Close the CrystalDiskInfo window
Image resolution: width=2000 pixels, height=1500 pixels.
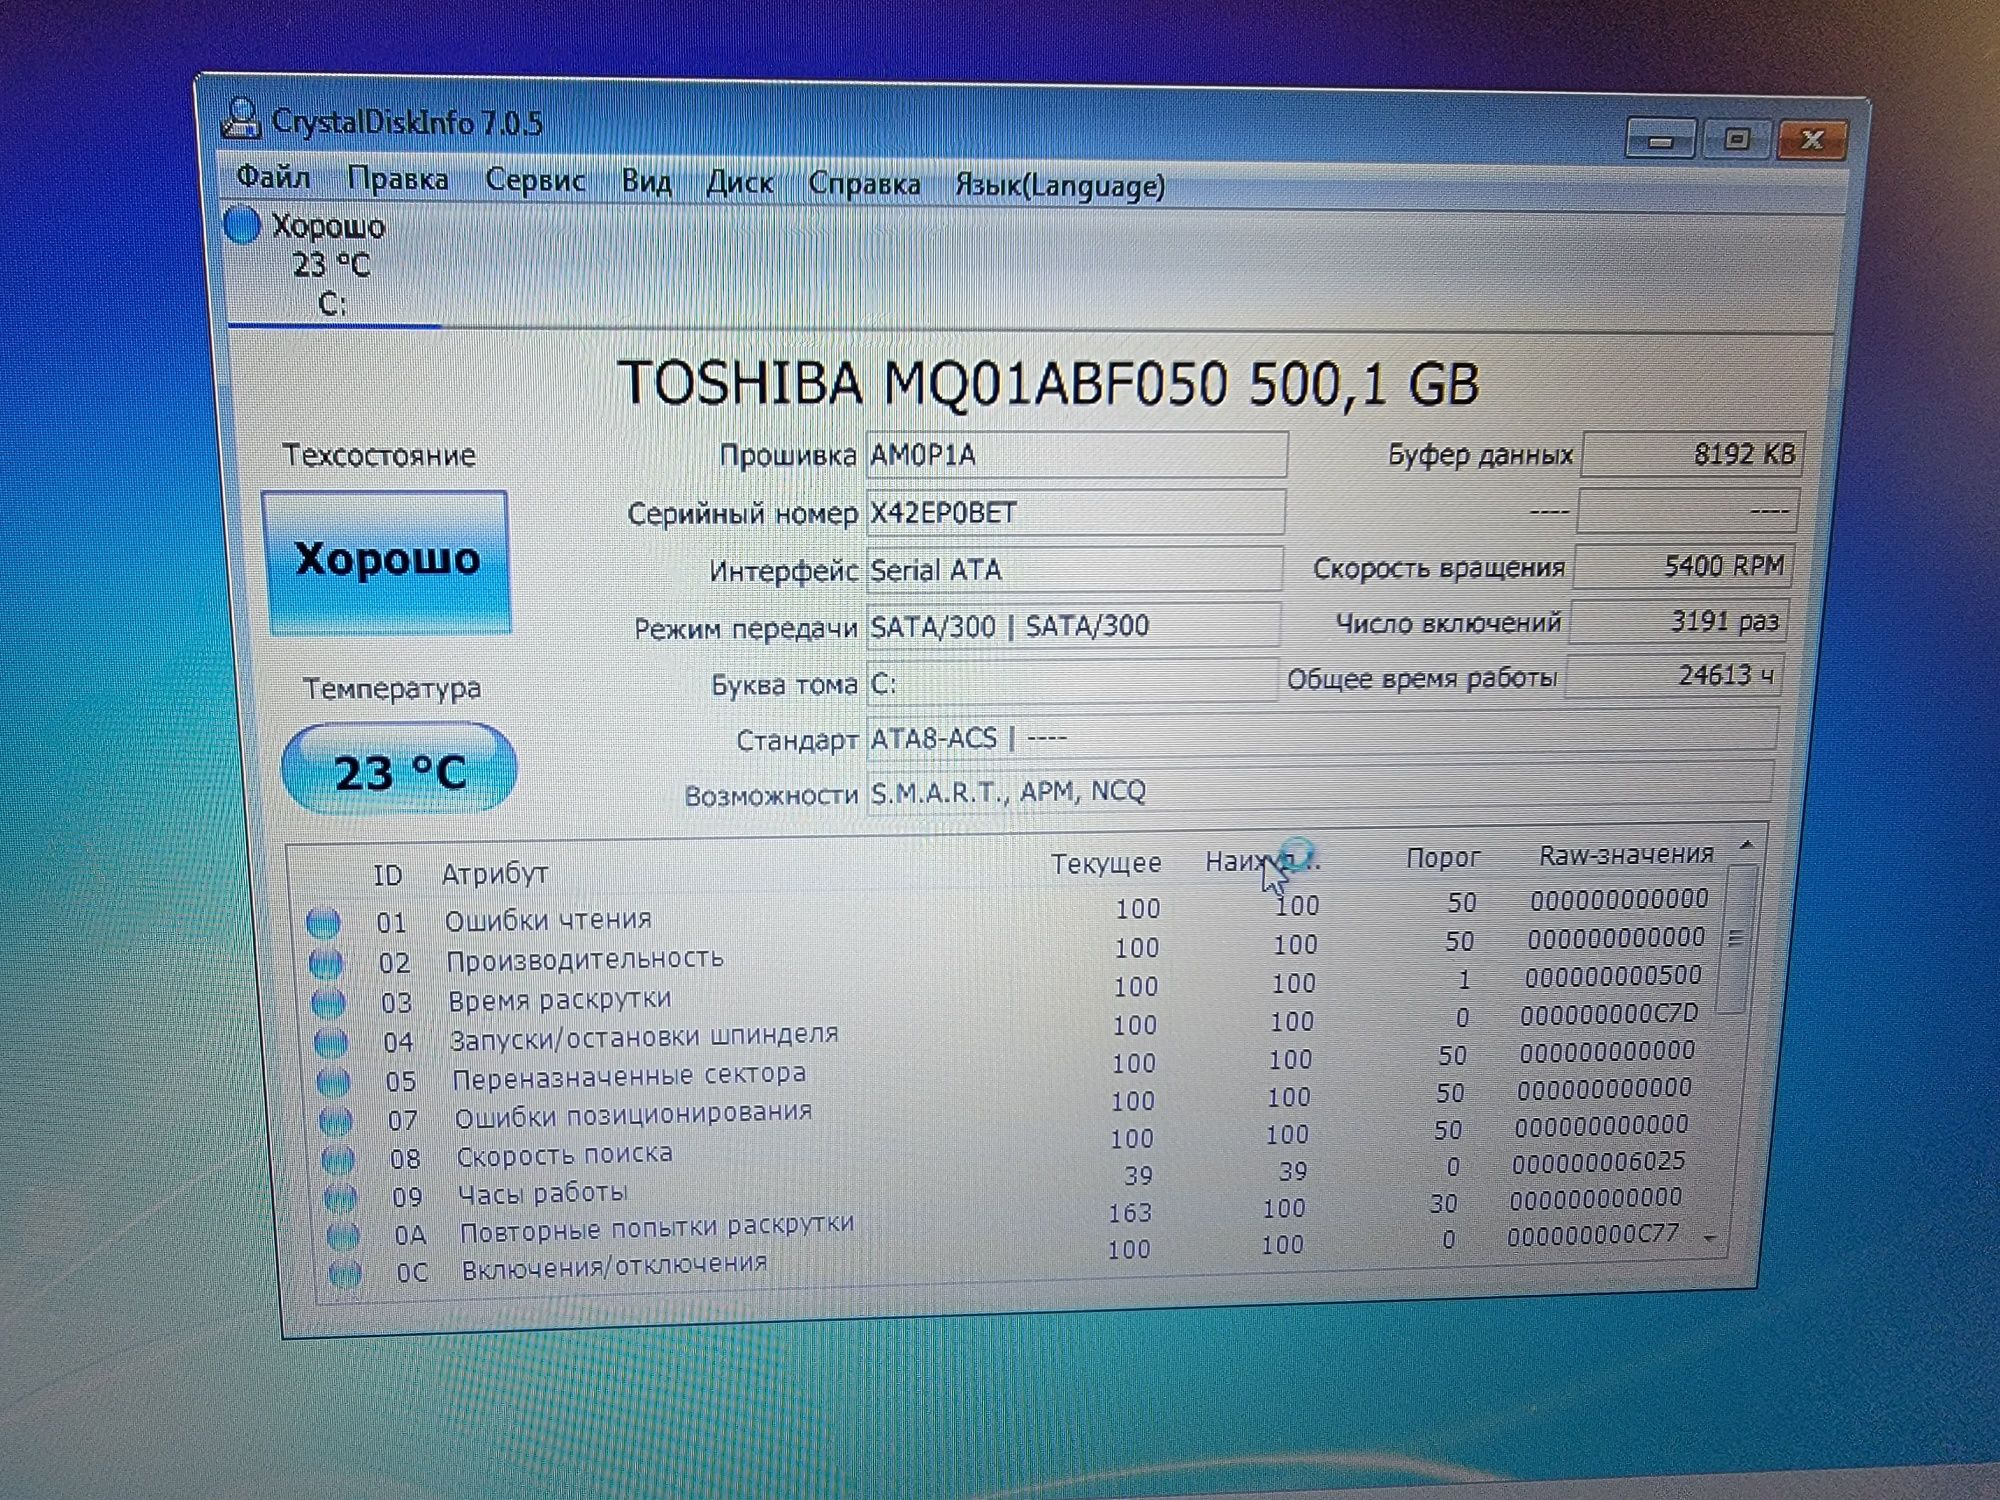pyautogui.click(x=1811, y=140)
